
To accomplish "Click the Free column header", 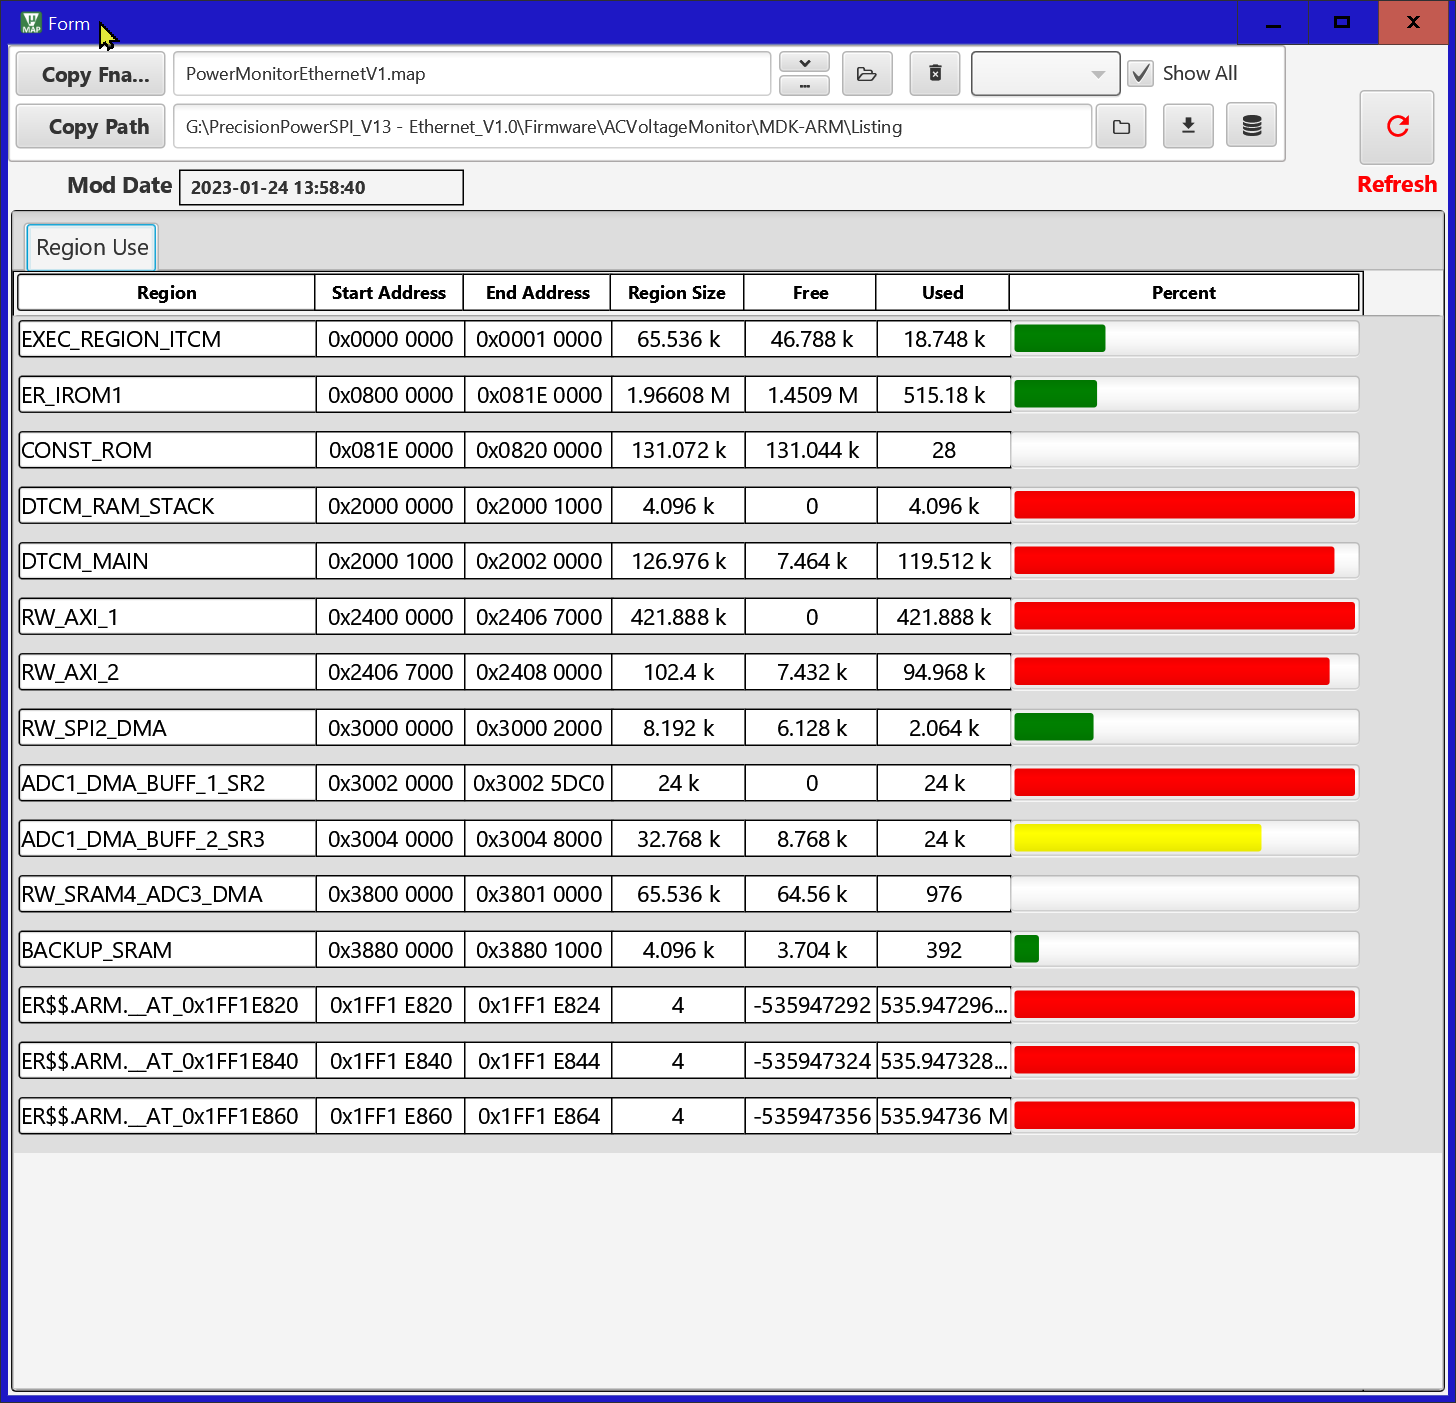I will pyautogui.click(x=810, y=293).
